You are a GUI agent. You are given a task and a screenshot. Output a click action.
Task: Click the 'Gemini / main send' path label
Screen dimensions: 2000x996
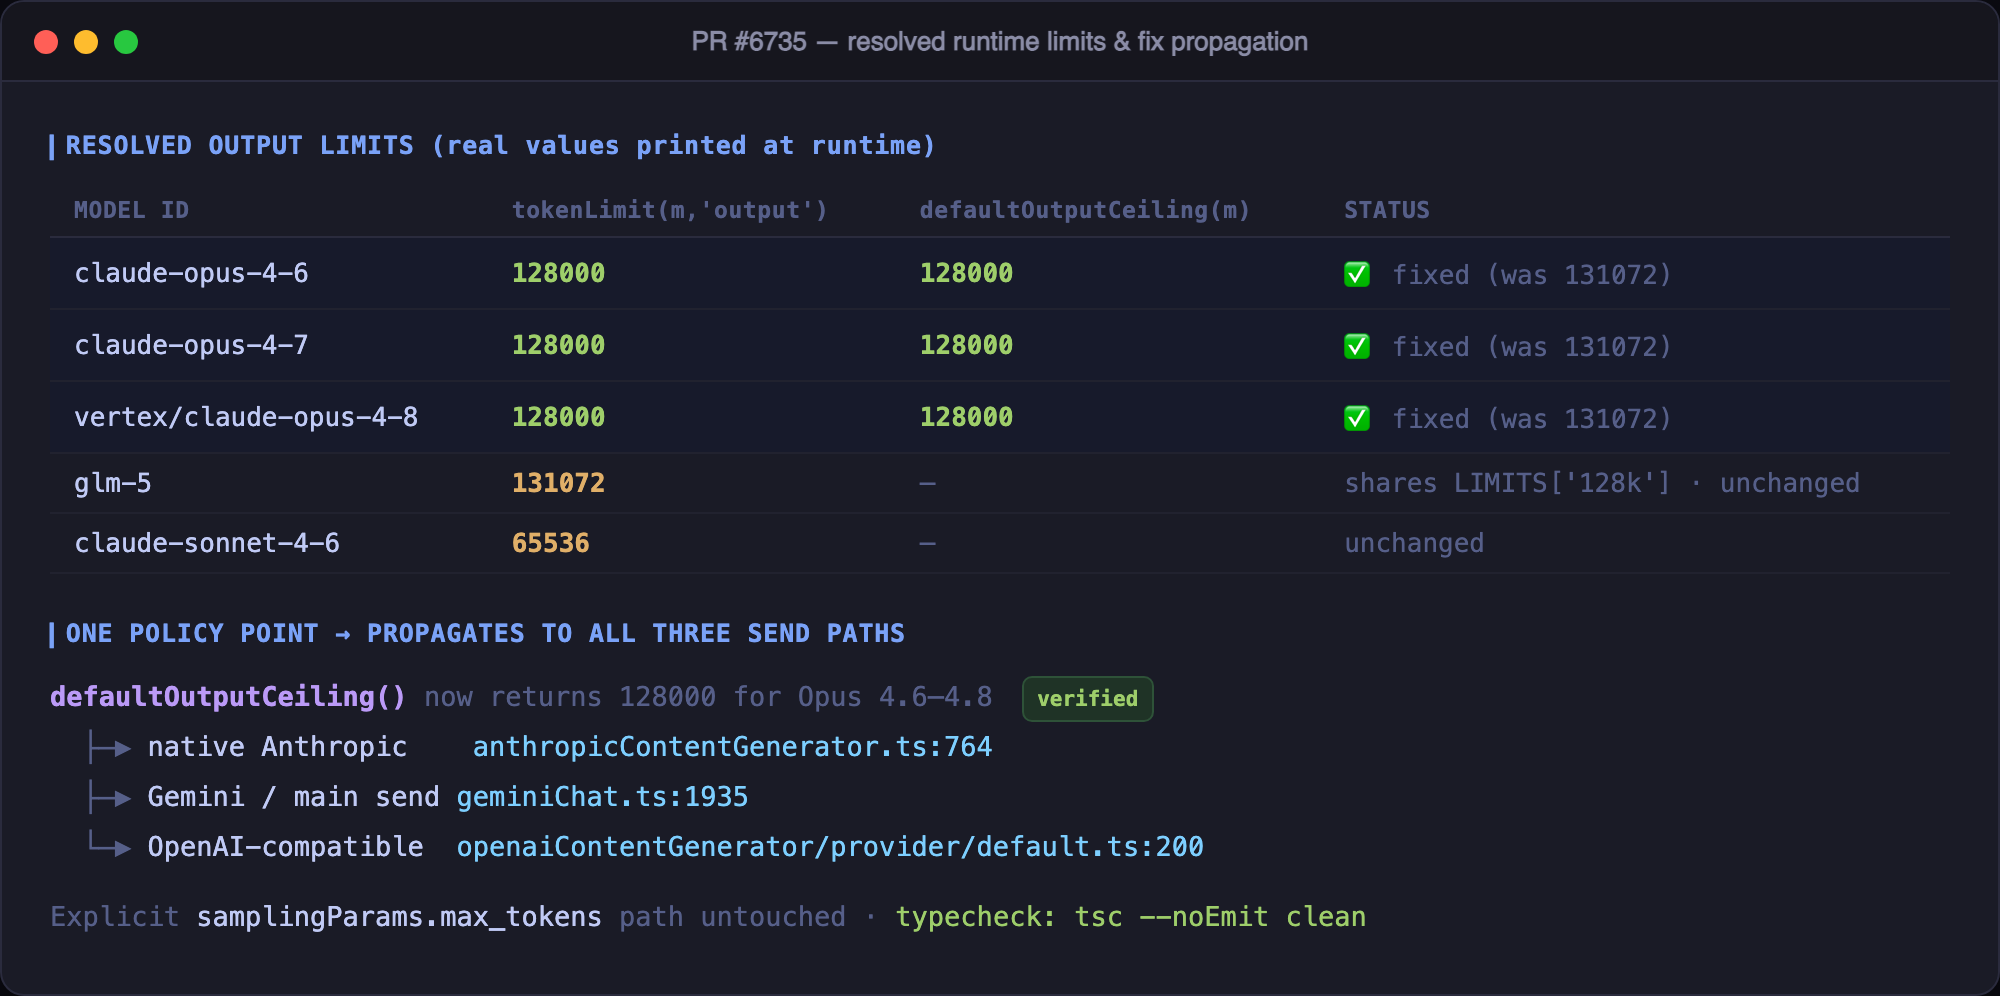[293, 797]
